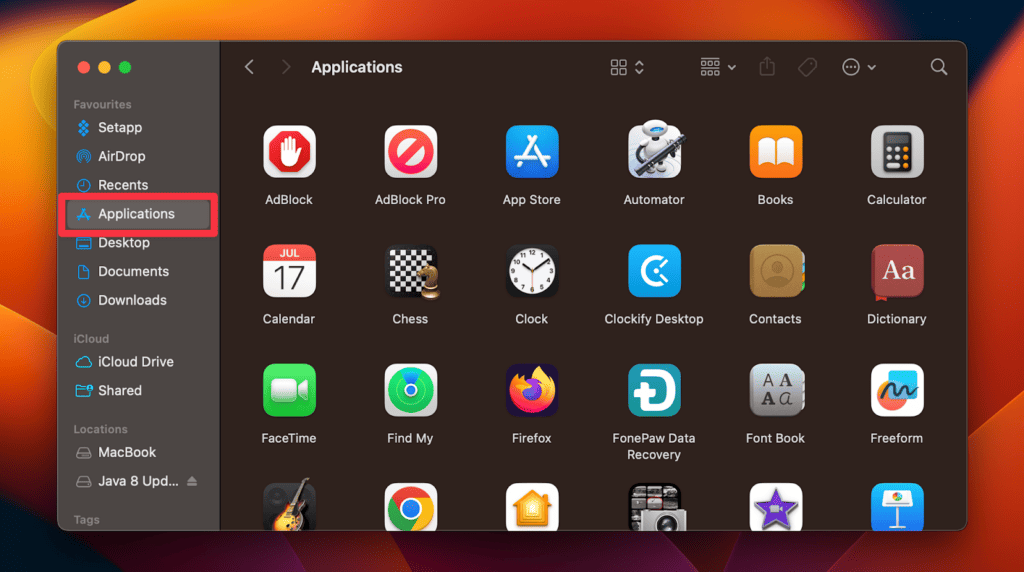Viewport: 1024px width, 572px height.
Task: Open the Dictionary app
Action: click(x=897, y=272)
